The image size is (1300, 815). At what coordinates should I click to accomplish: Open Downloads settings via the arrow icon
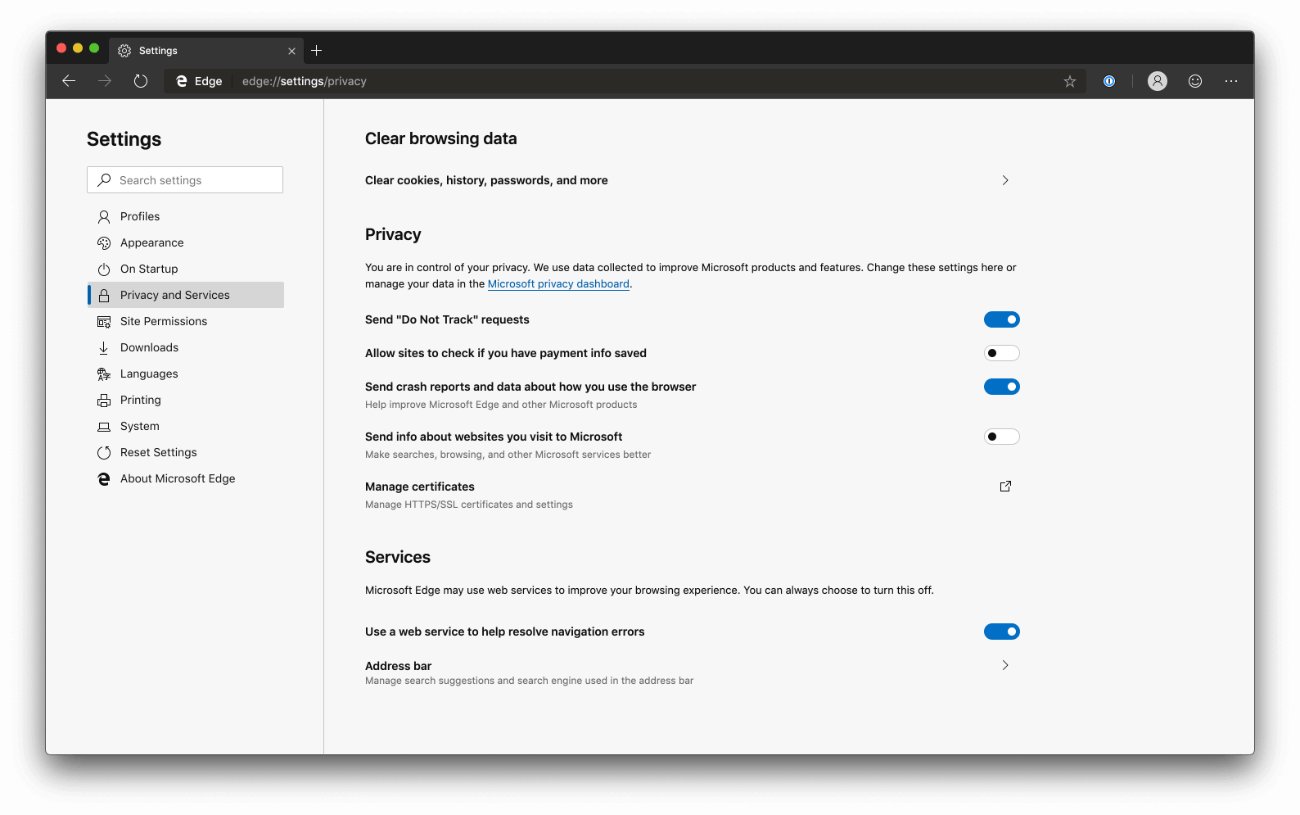coord(104,347)
